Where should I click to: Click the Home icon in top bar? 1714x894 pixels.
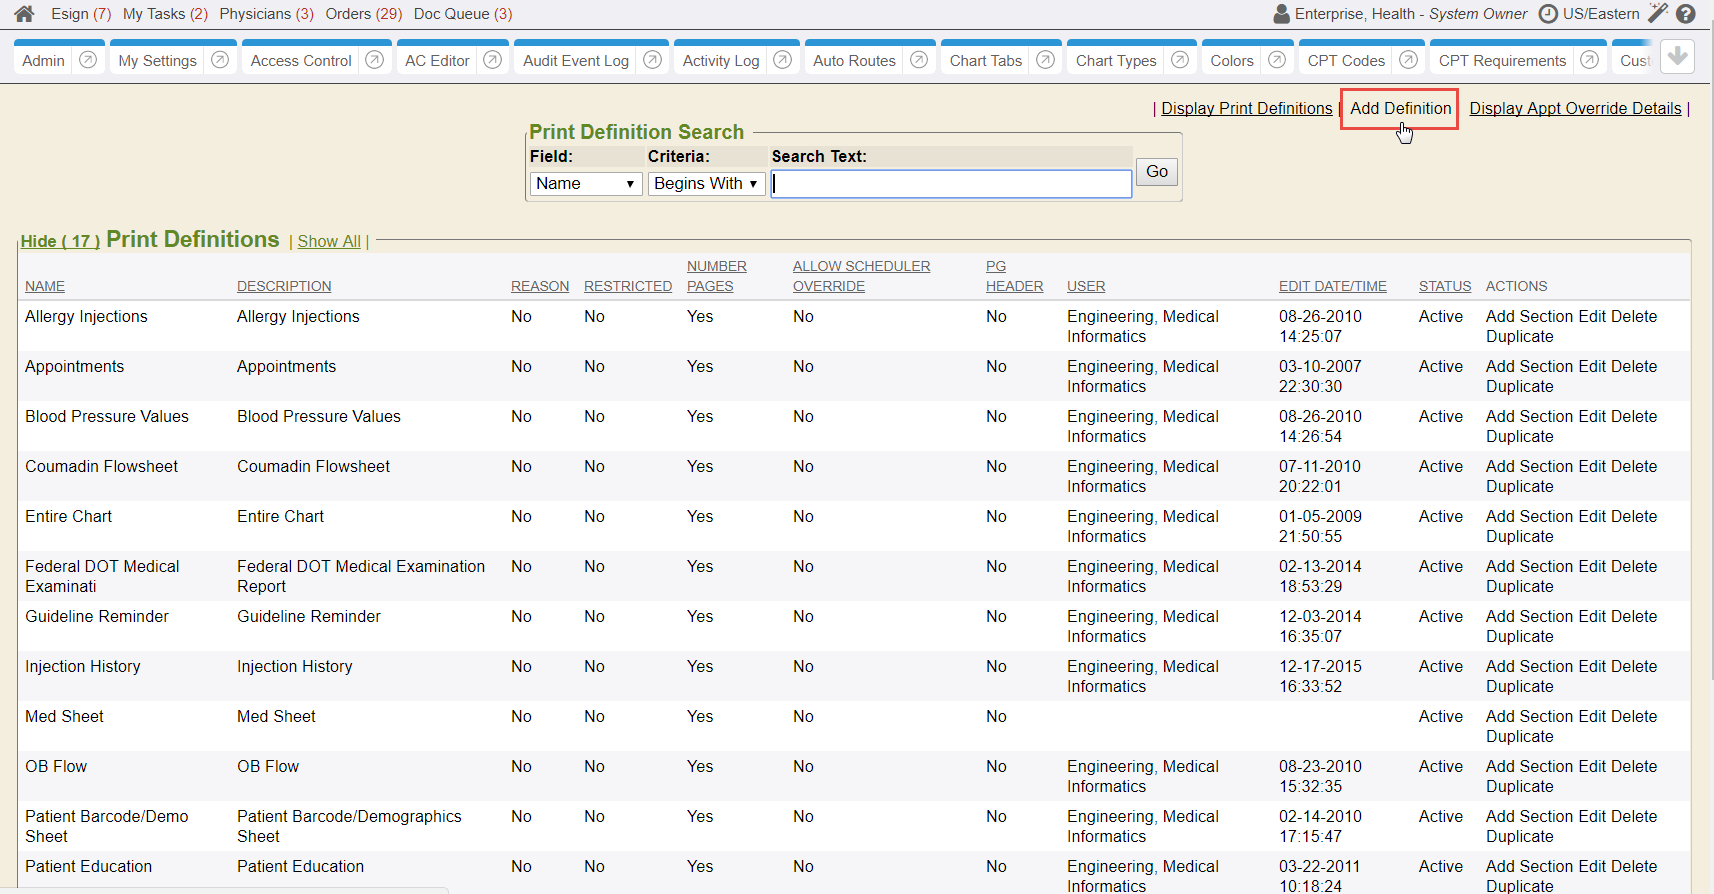pos(24,14)
